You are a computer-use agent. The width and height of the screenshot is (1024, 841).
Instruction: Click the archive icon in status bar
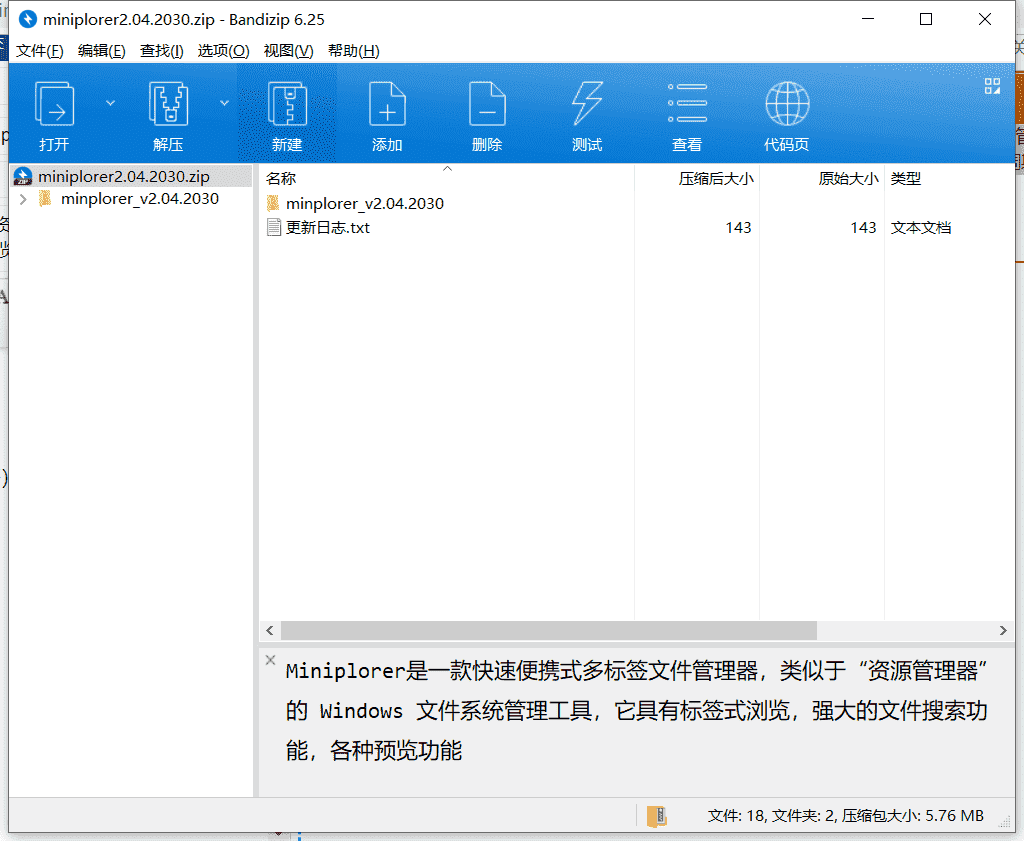coord(656,816)
